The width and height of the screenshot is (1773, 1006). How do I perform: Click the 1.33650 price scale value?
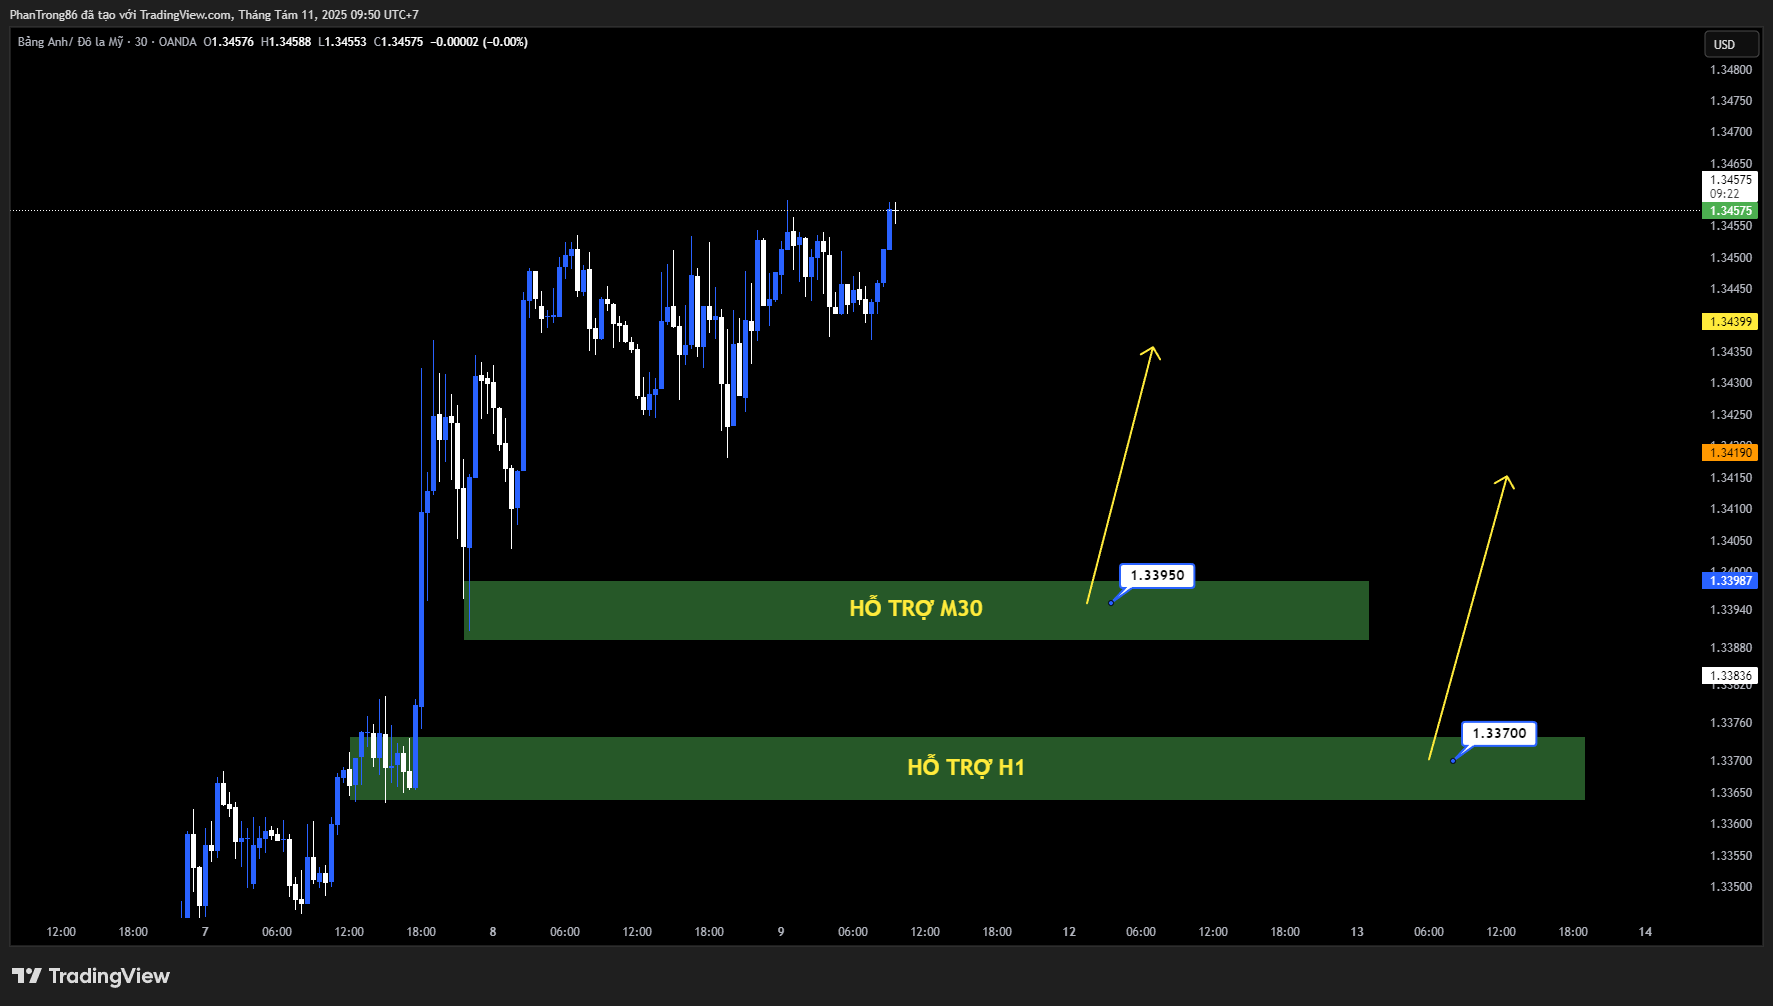click(x=1731, y=793)
